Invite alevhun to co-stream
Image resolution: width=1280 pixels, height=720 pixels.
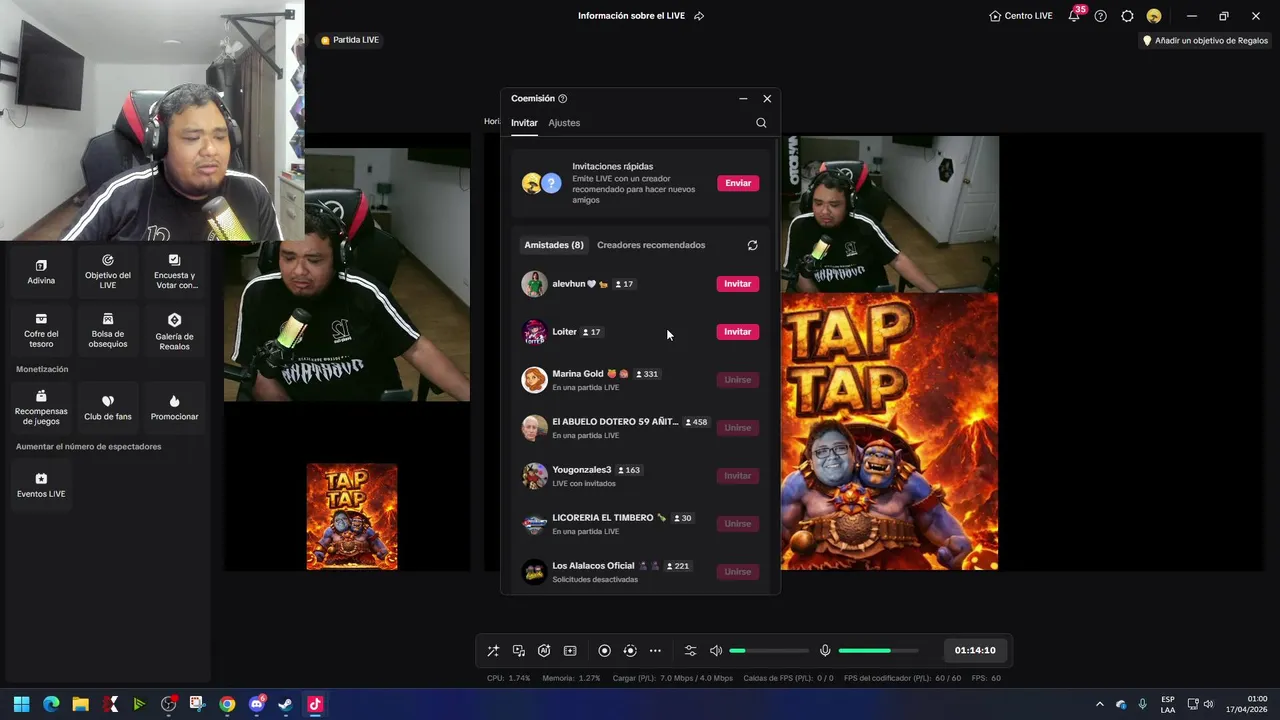point(738,284)
